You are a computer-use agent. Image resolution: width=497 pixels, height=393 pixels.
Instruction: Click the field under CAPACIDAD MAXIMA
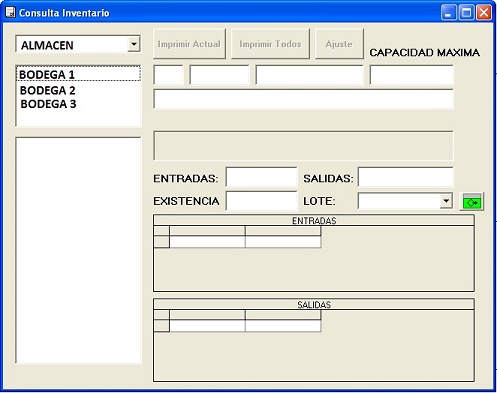[x=411, y=75]
